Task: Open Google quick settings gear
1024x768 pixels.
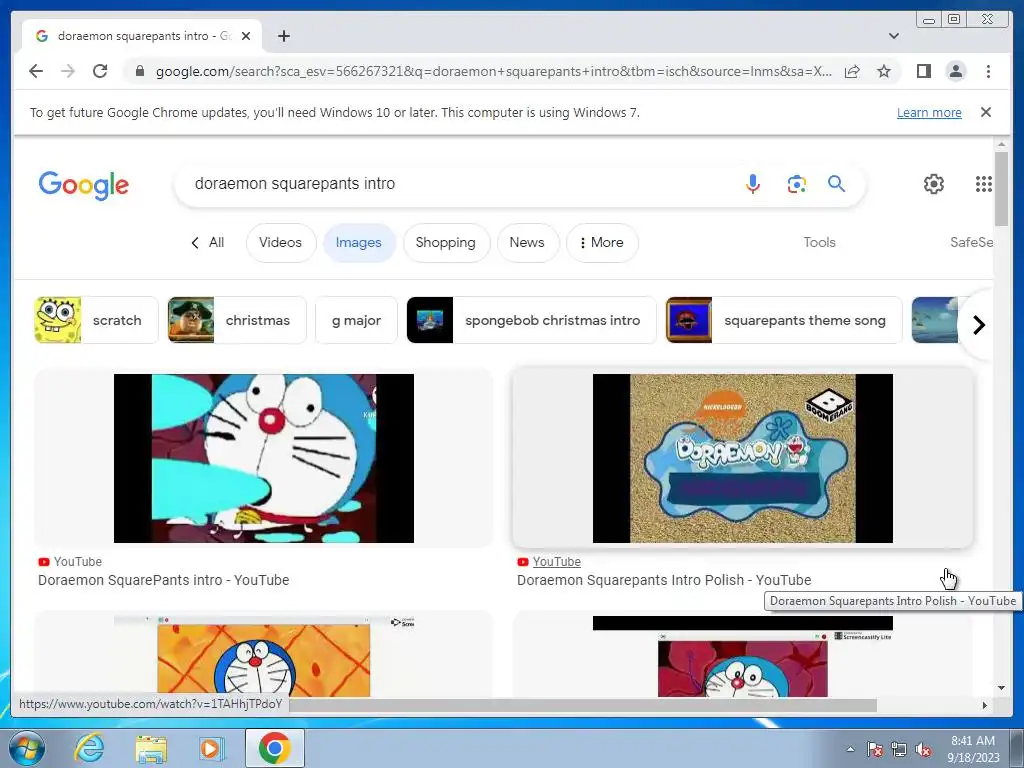Action: pos(933,184)
